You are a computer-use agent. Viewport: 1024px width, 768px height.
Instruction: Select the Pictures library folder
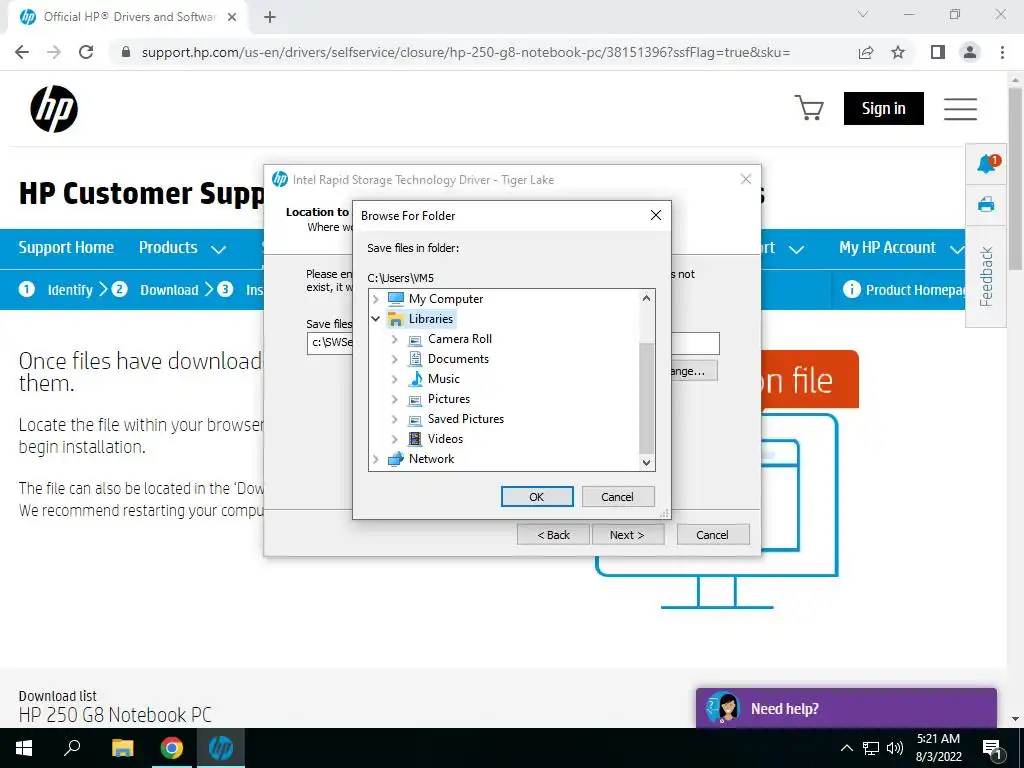coord(449,399)
